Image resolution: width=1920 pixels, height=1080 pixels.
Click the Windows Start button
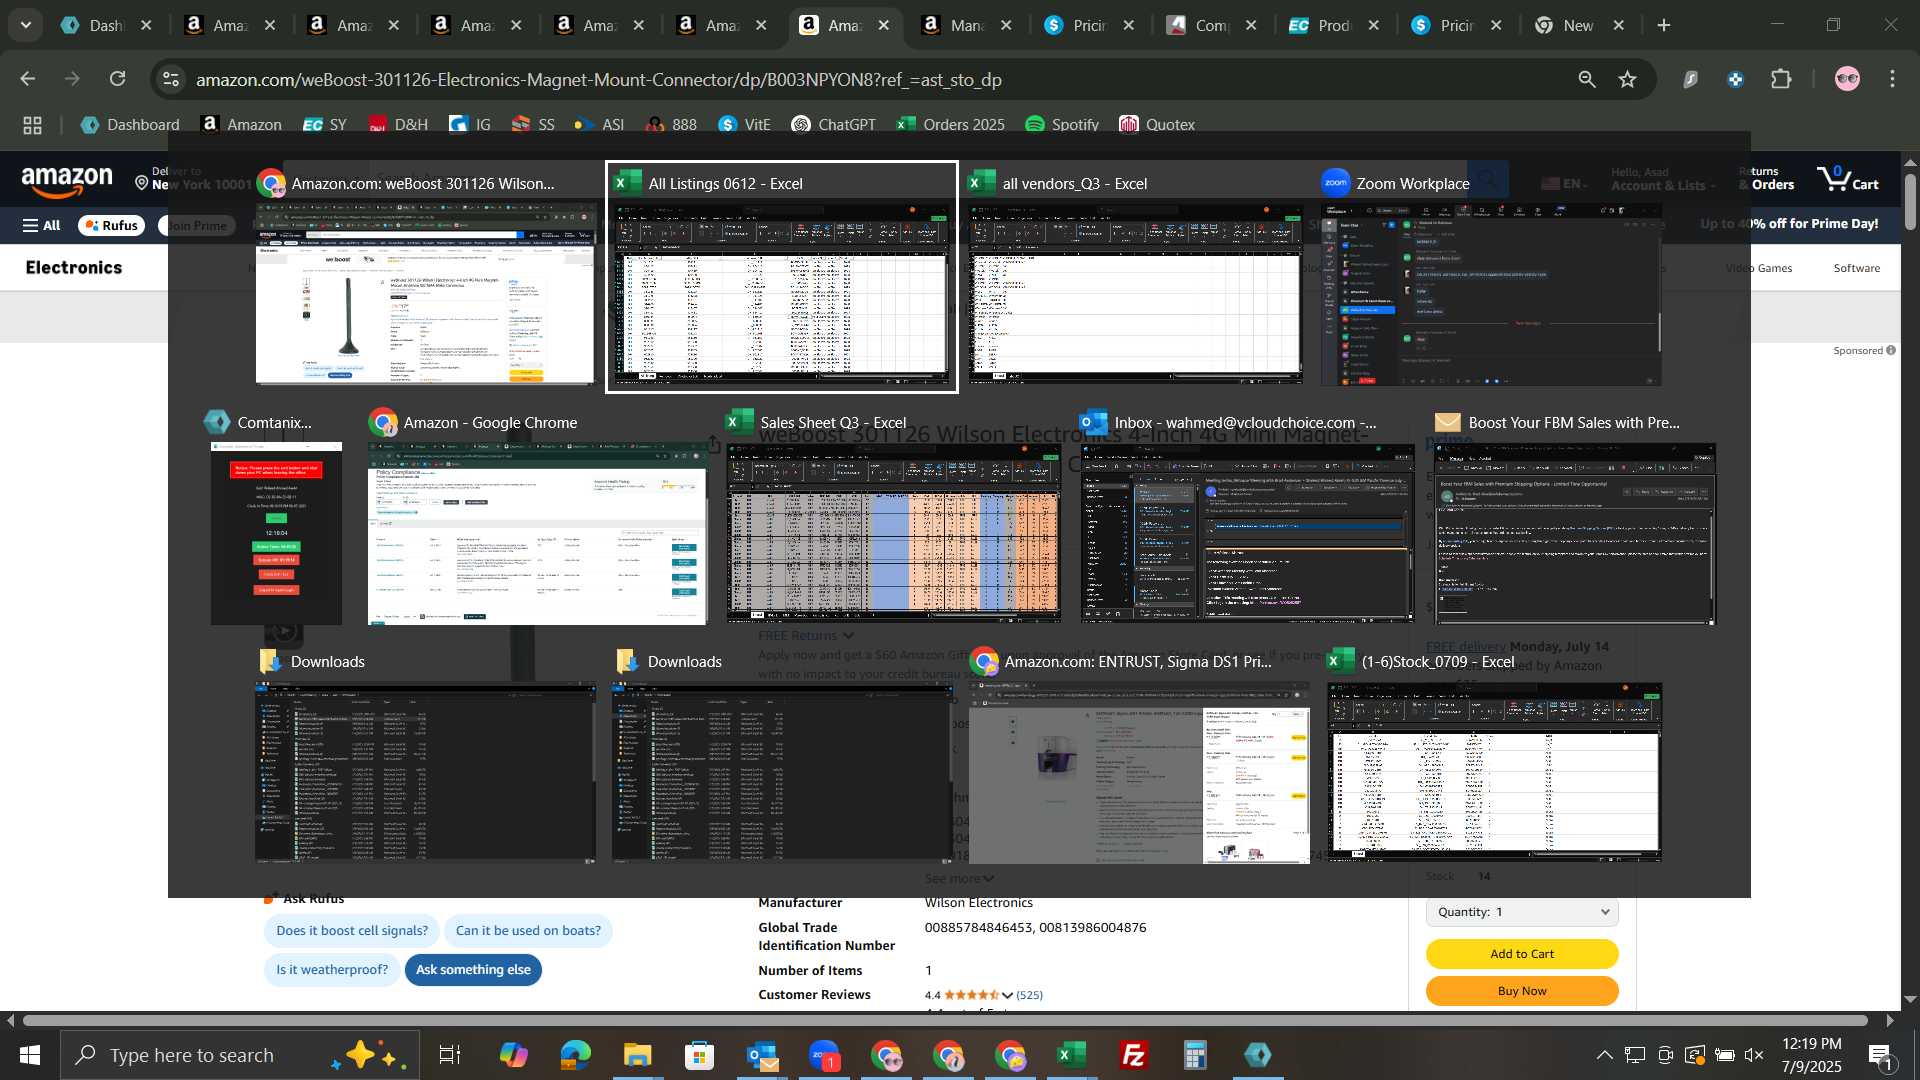pyautogui.click(x=29, y=1055)
